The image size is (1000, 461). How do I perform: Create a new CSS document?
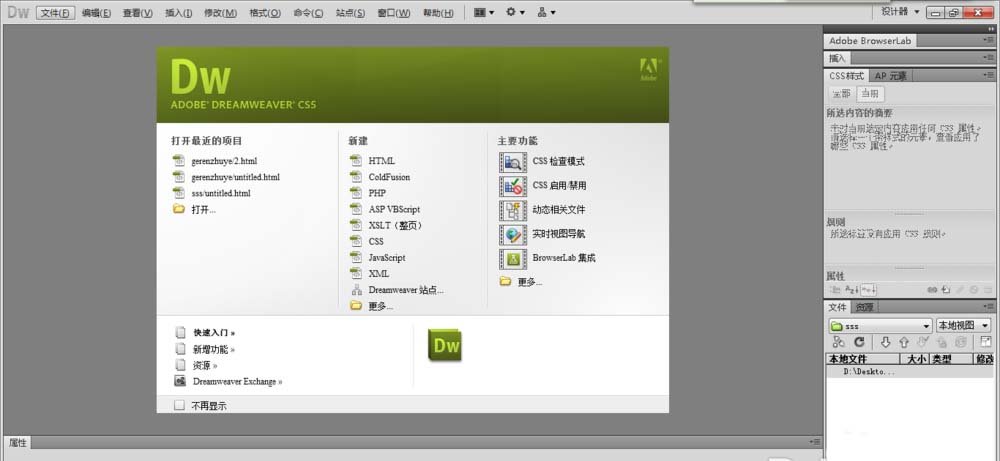tap(376, 242)
